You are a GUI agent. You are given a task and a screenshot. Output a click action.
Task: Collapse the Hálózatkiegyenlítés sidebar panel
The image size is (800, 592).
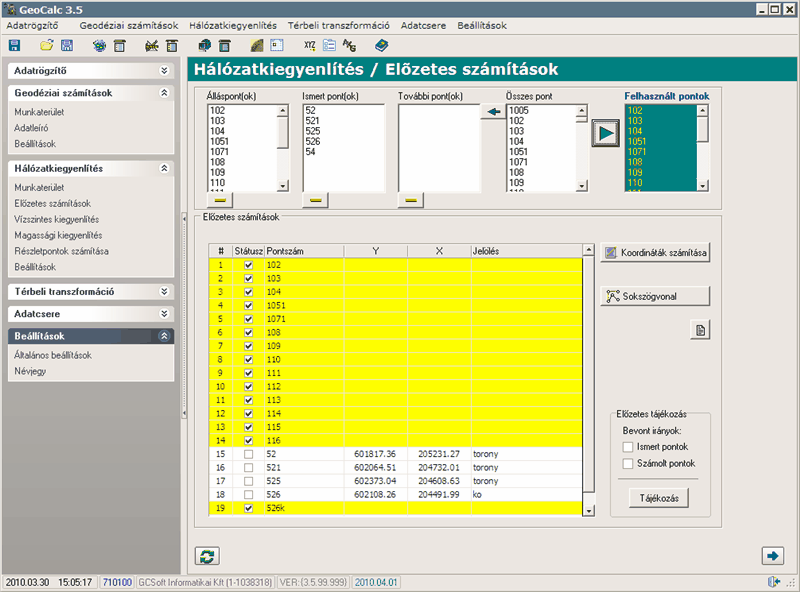point(164,168)
